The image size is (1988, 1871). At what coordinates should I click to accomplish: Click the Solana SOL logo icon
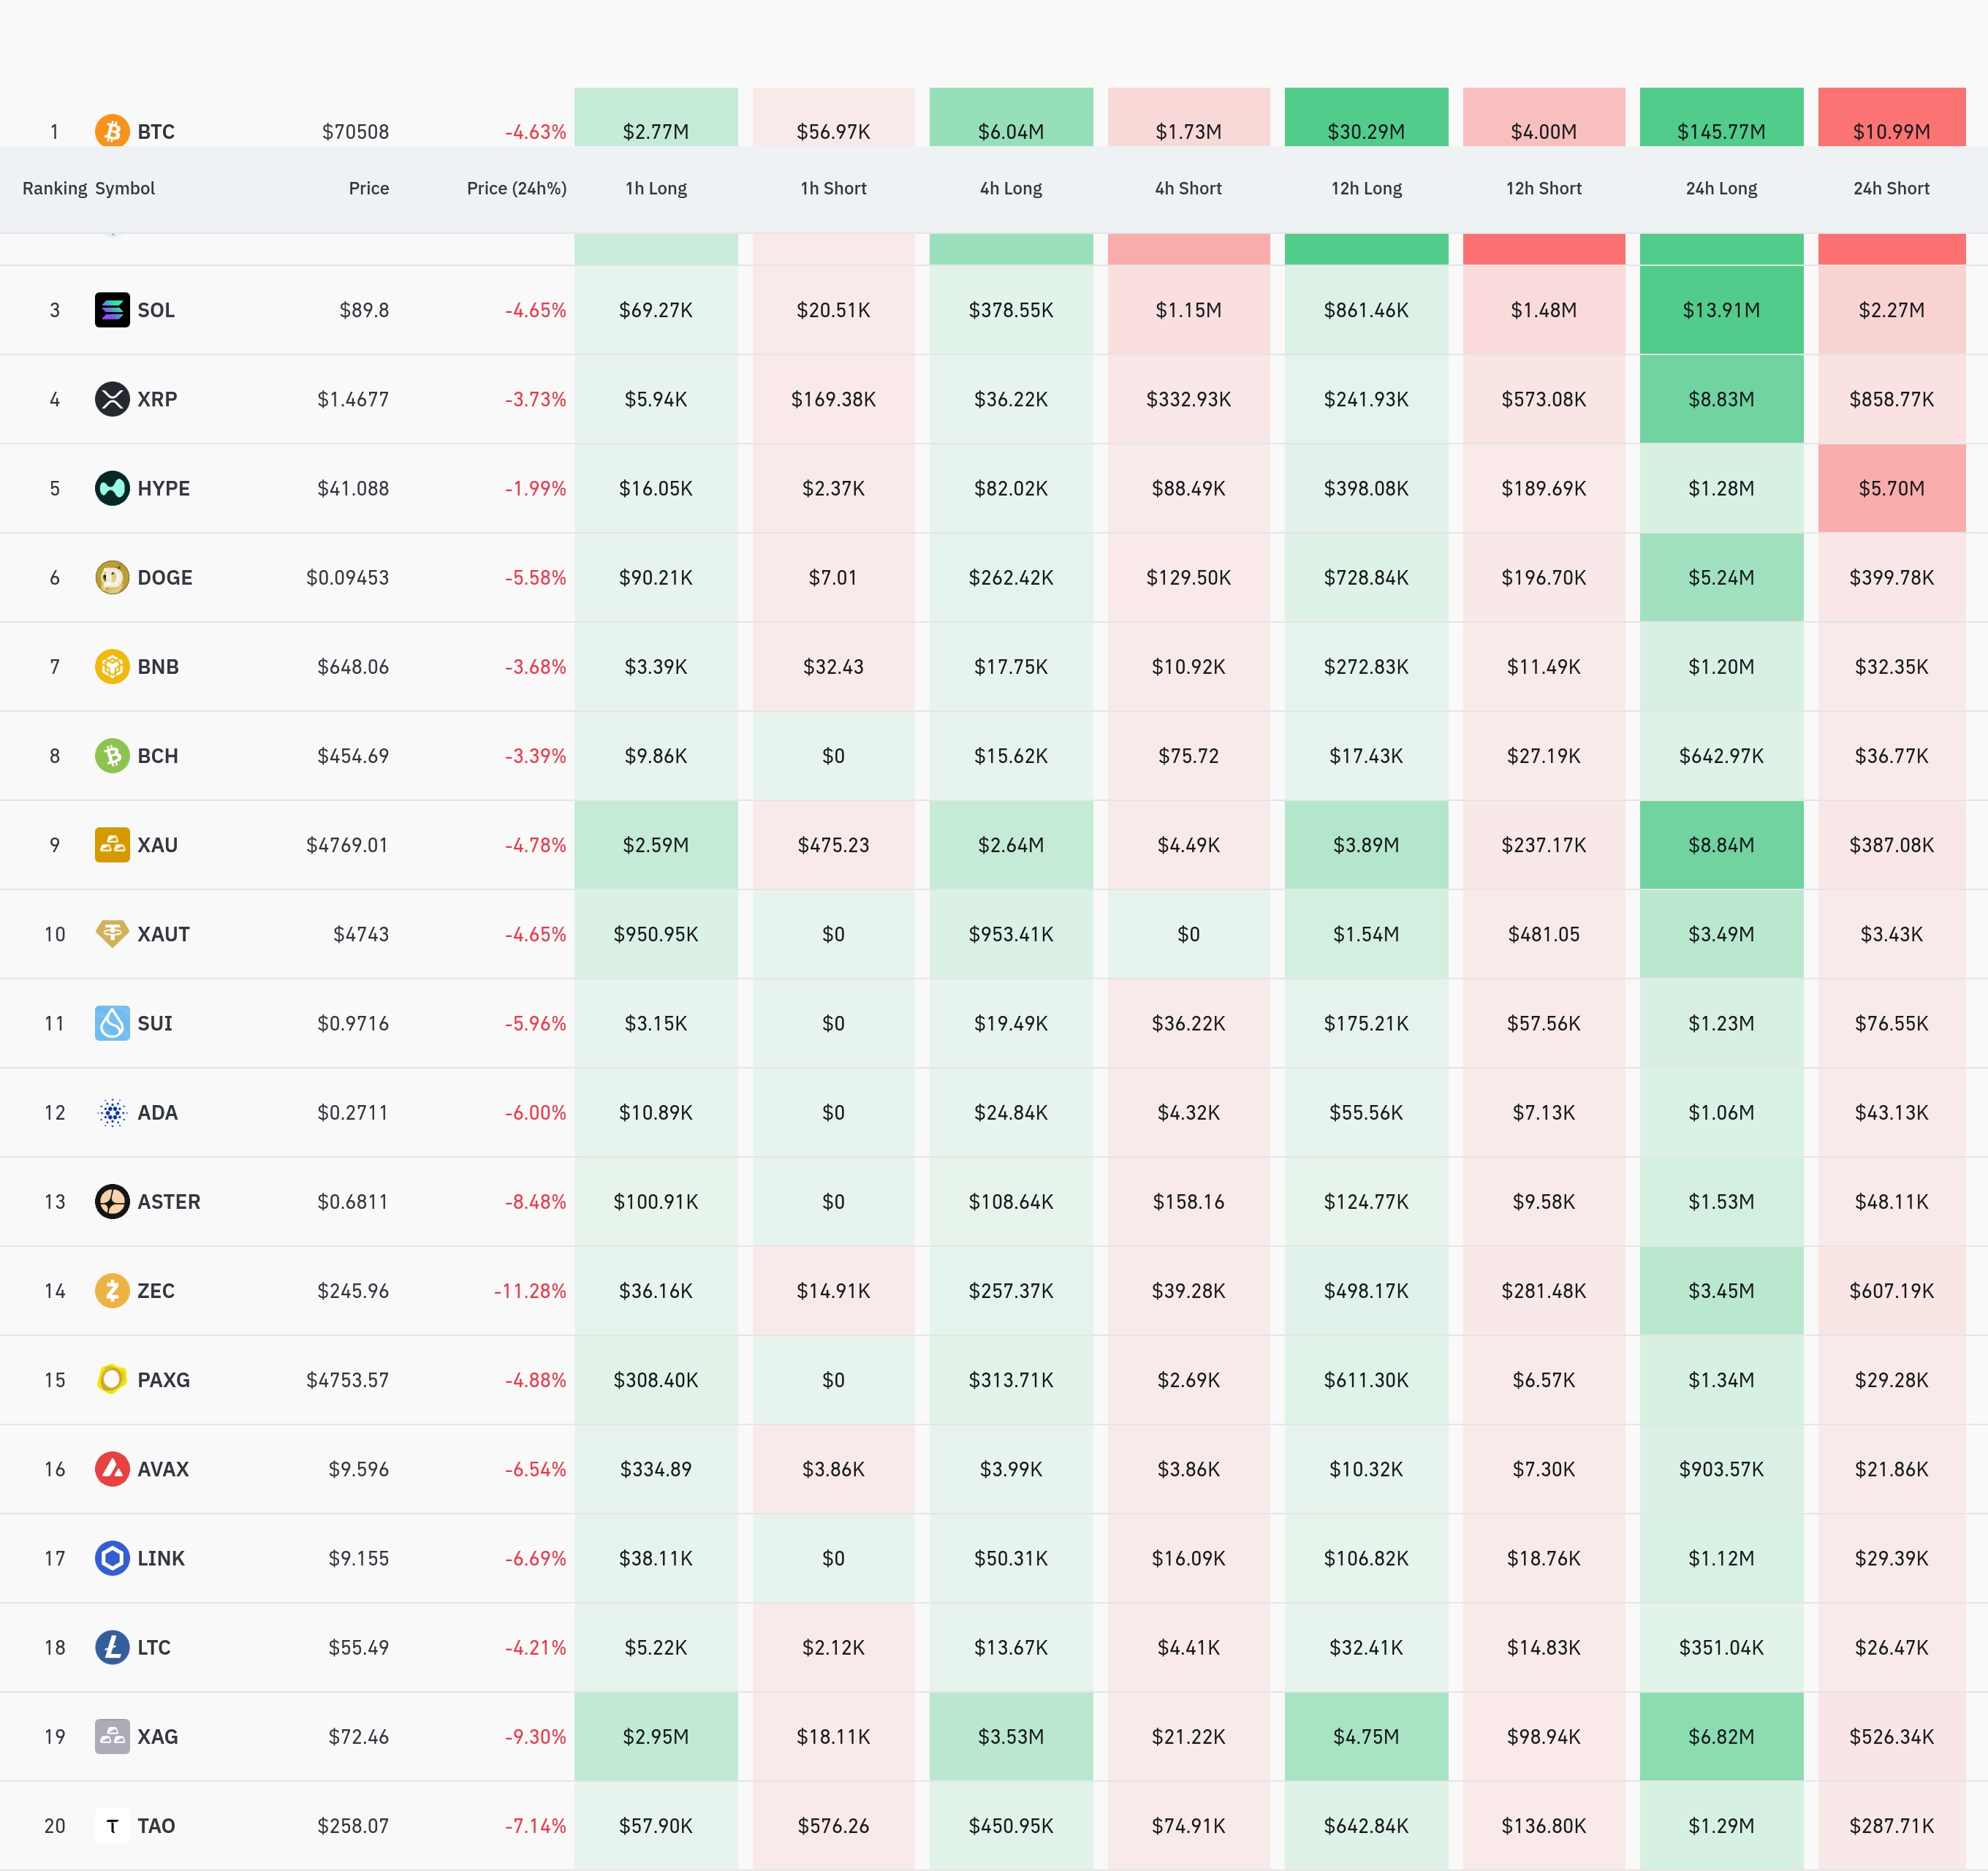[x=112, y=310]
